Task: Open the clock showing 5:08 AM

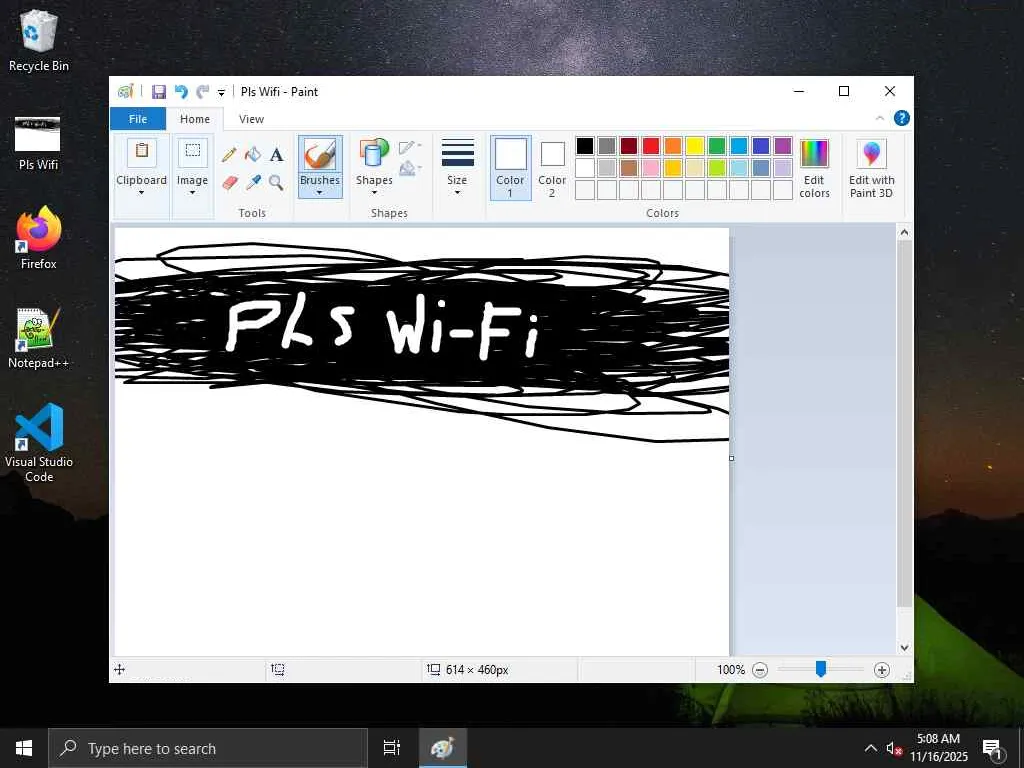Action: pyautogui.click(x=938, y=748)
